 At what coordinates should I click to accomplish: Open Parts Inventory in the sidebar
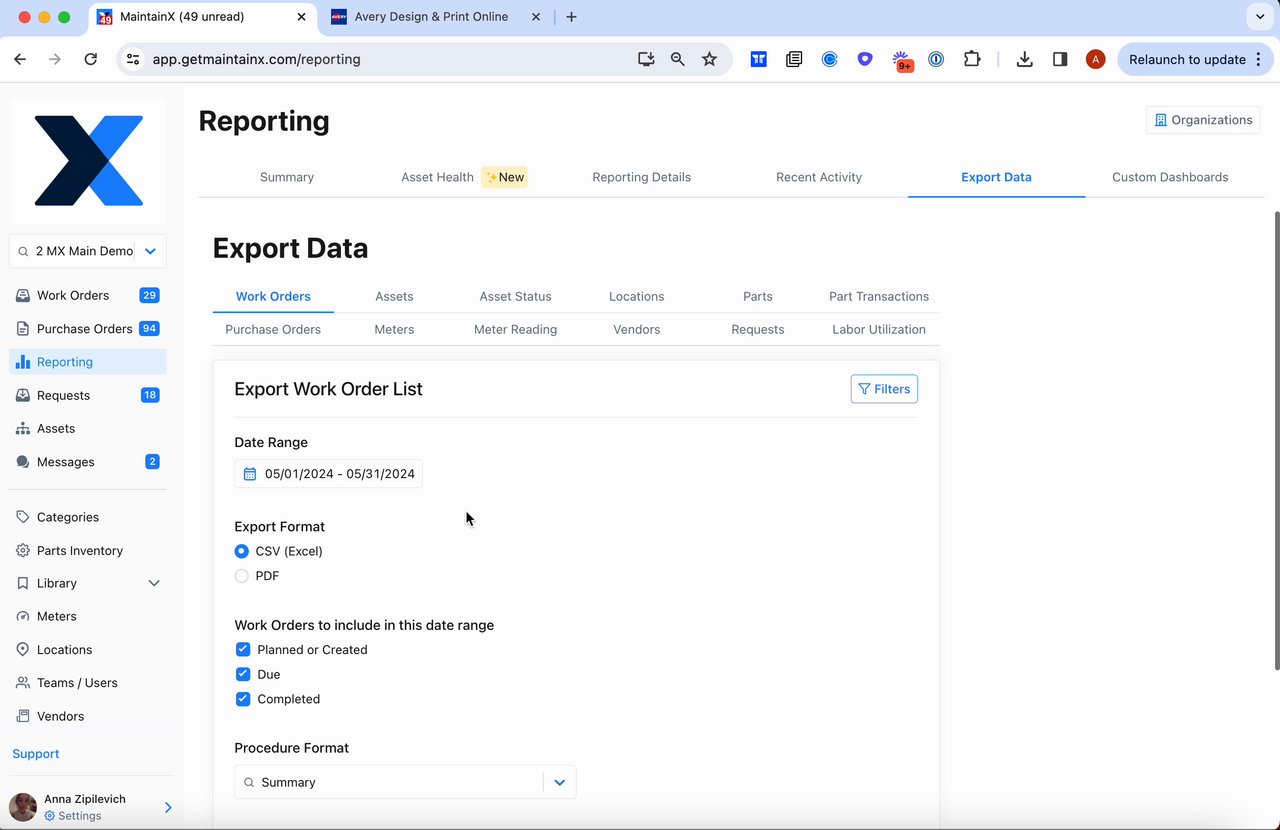[88, 550]
